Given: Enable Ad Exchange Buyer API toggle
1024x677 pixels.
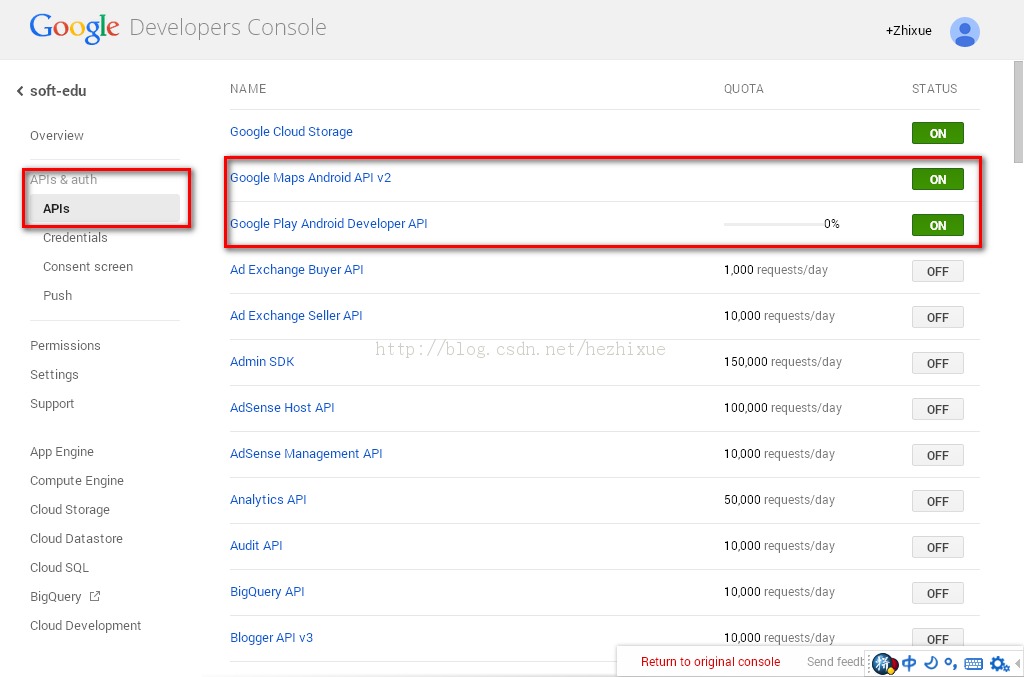Looking at the screenshot, I should click(937, 272).
